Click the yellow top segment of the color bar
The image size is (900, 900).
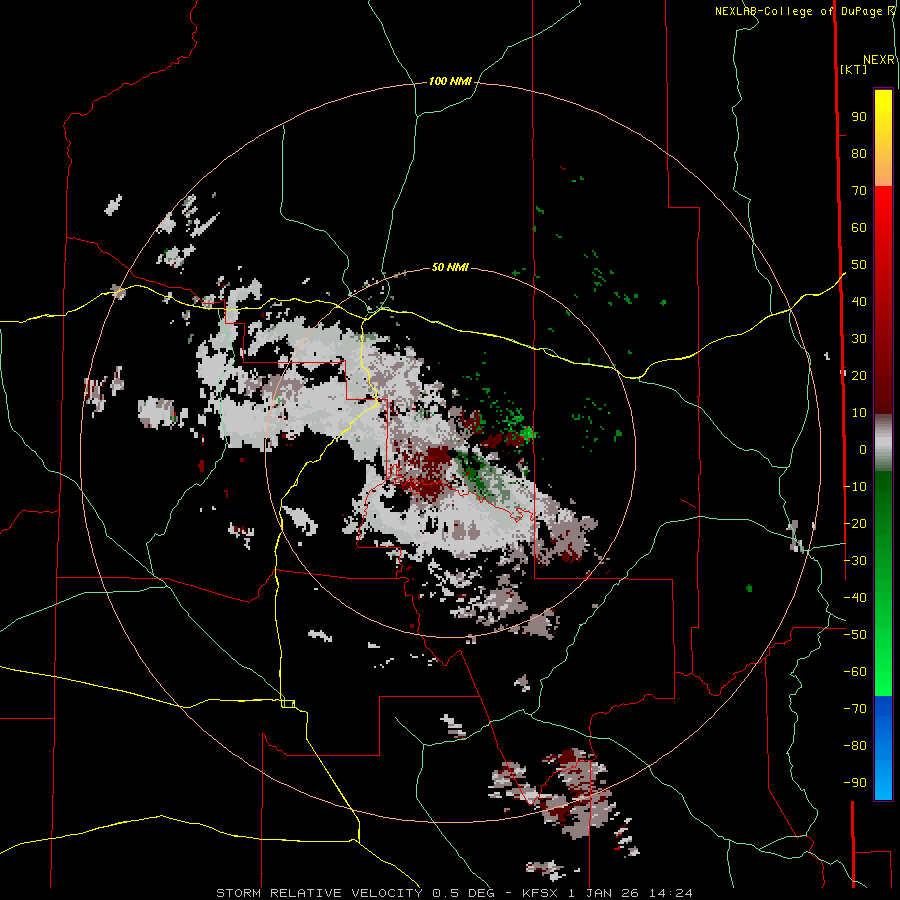pyautogui.click(x=883, y=138)
